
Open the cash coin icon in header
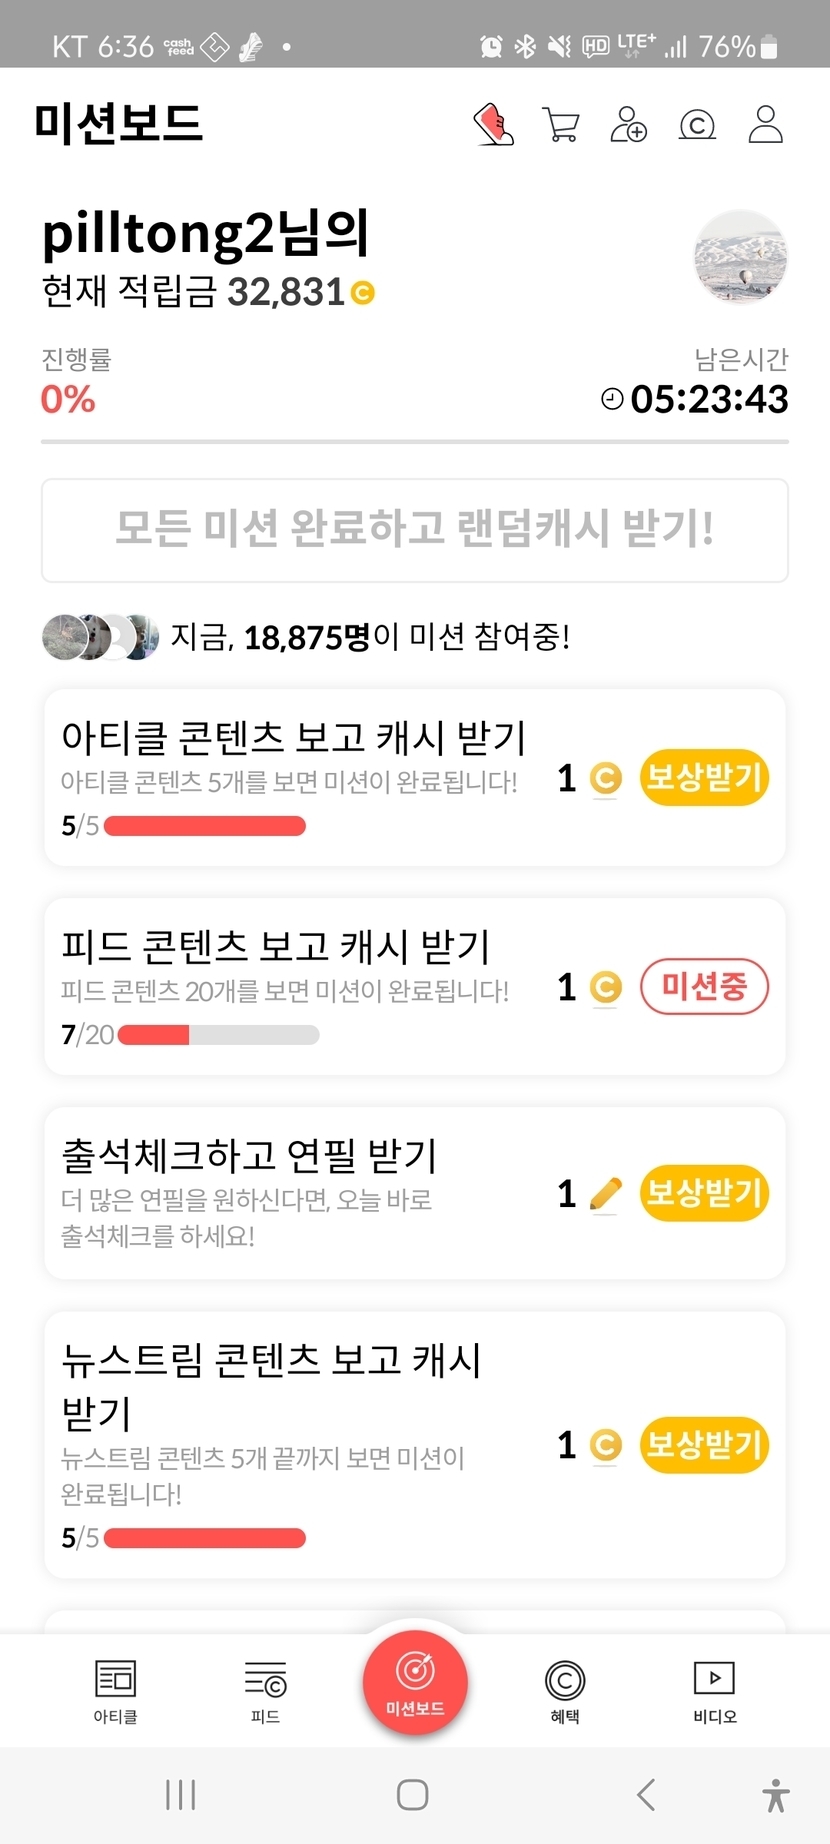tap(697, 125)
